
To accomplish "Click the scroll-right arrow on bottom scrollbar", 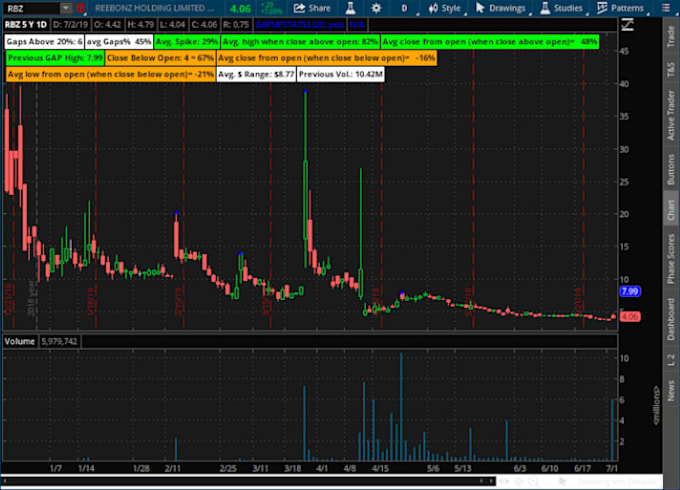I will (491, 481).
